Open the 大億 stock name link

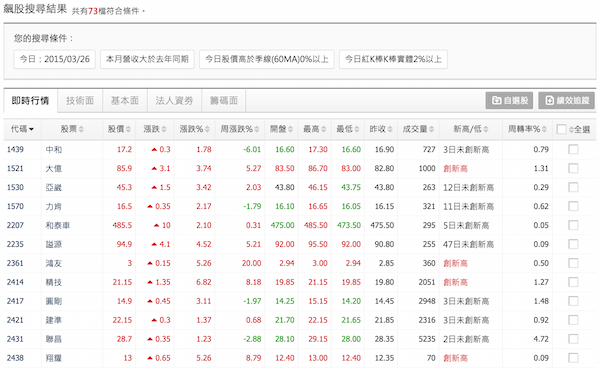pyautogui.click(x=54, y=168)
